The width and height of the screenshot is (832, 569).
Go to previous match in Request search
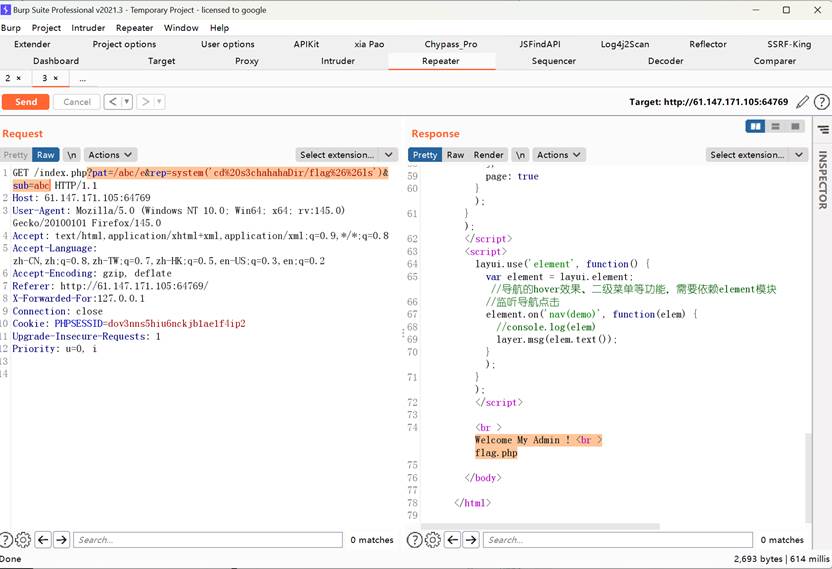[x=43, y=540]
